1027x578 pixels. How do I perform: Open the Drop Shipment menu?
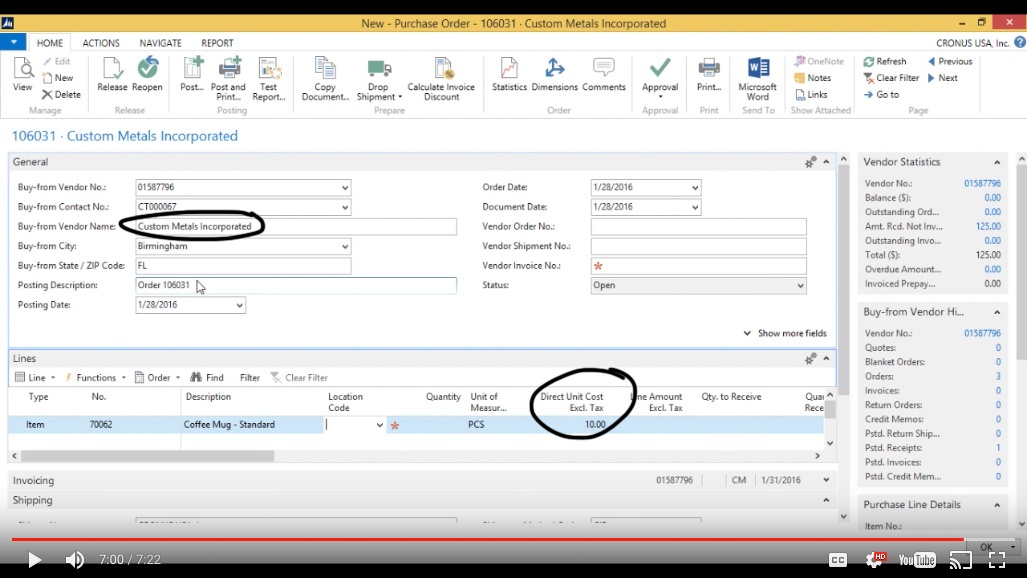379,79
